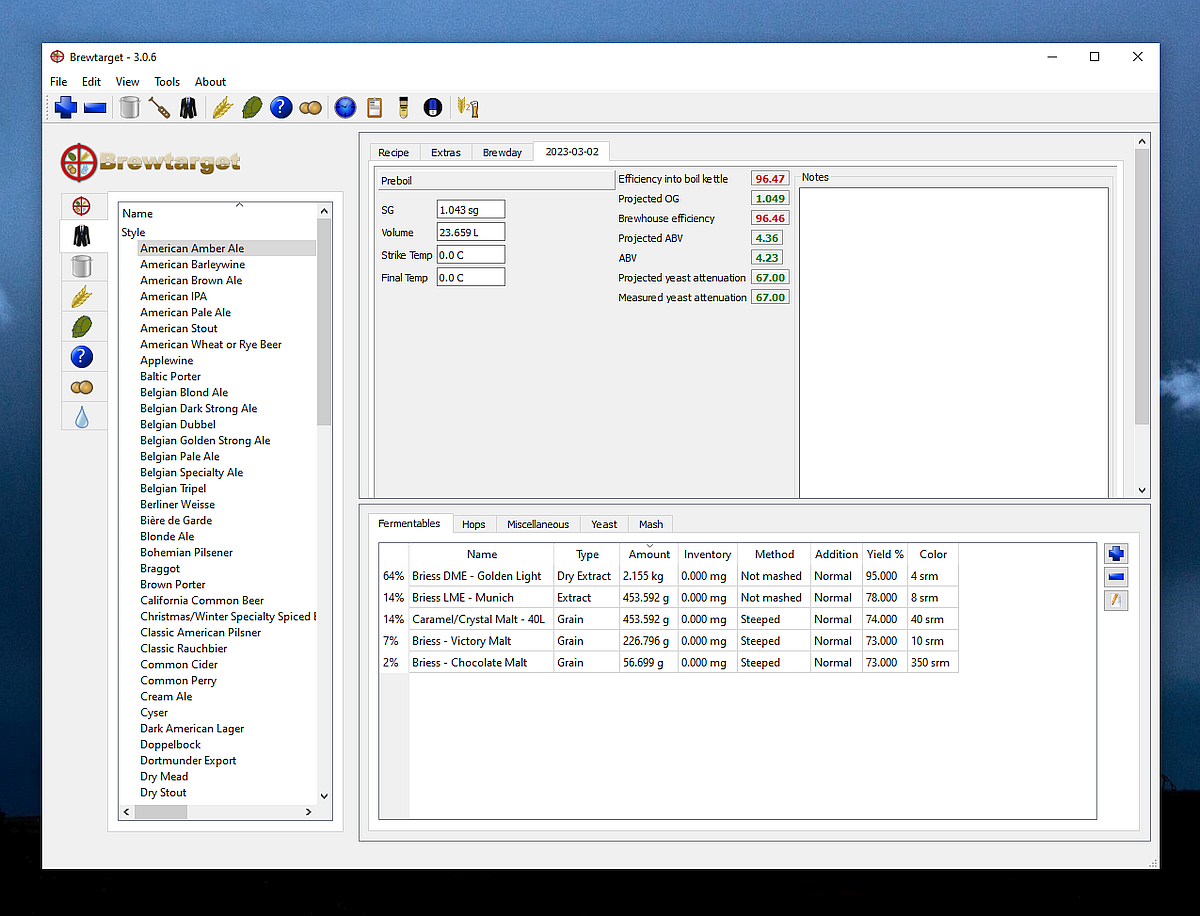Switch to the Extras tab
The height and width of the screenshot is (916, 1200).
(x=446, y=152)
